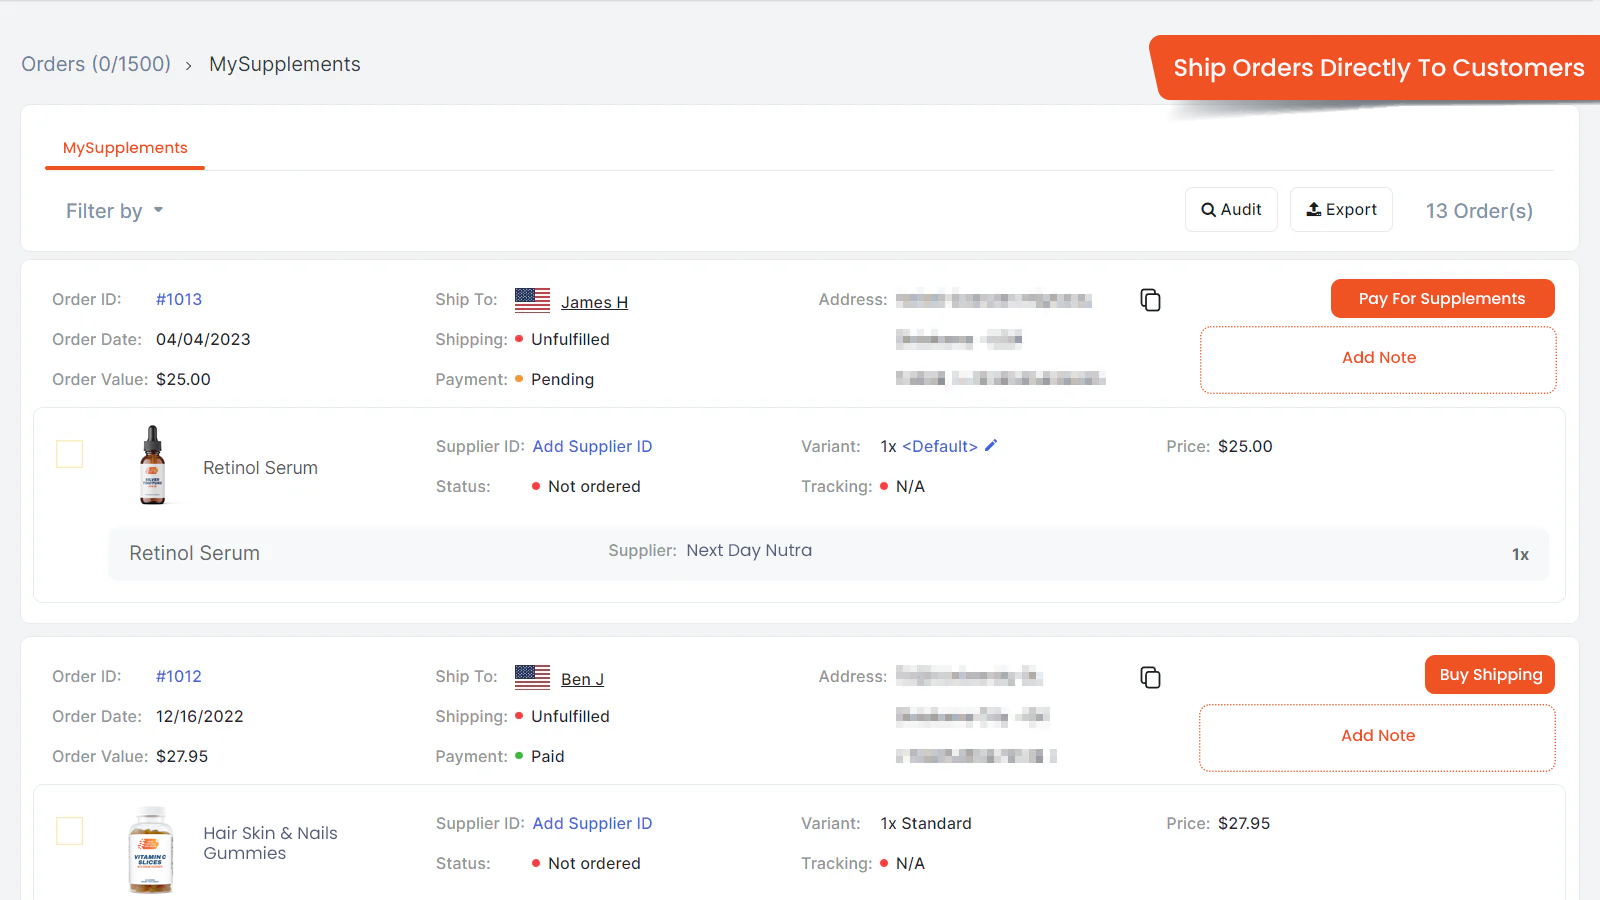
Task: Copy address for order #1012
Action: coord(1150,677)
